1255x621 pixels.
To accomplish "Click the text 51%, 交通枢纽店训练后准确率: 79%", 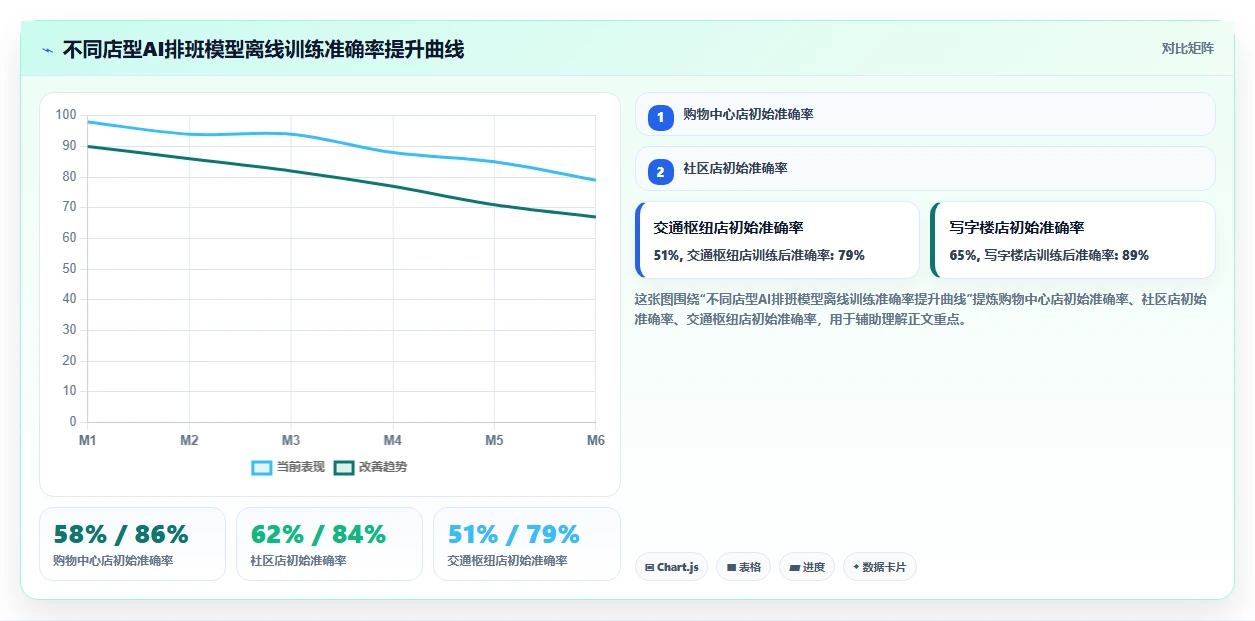I will [759, 255].
